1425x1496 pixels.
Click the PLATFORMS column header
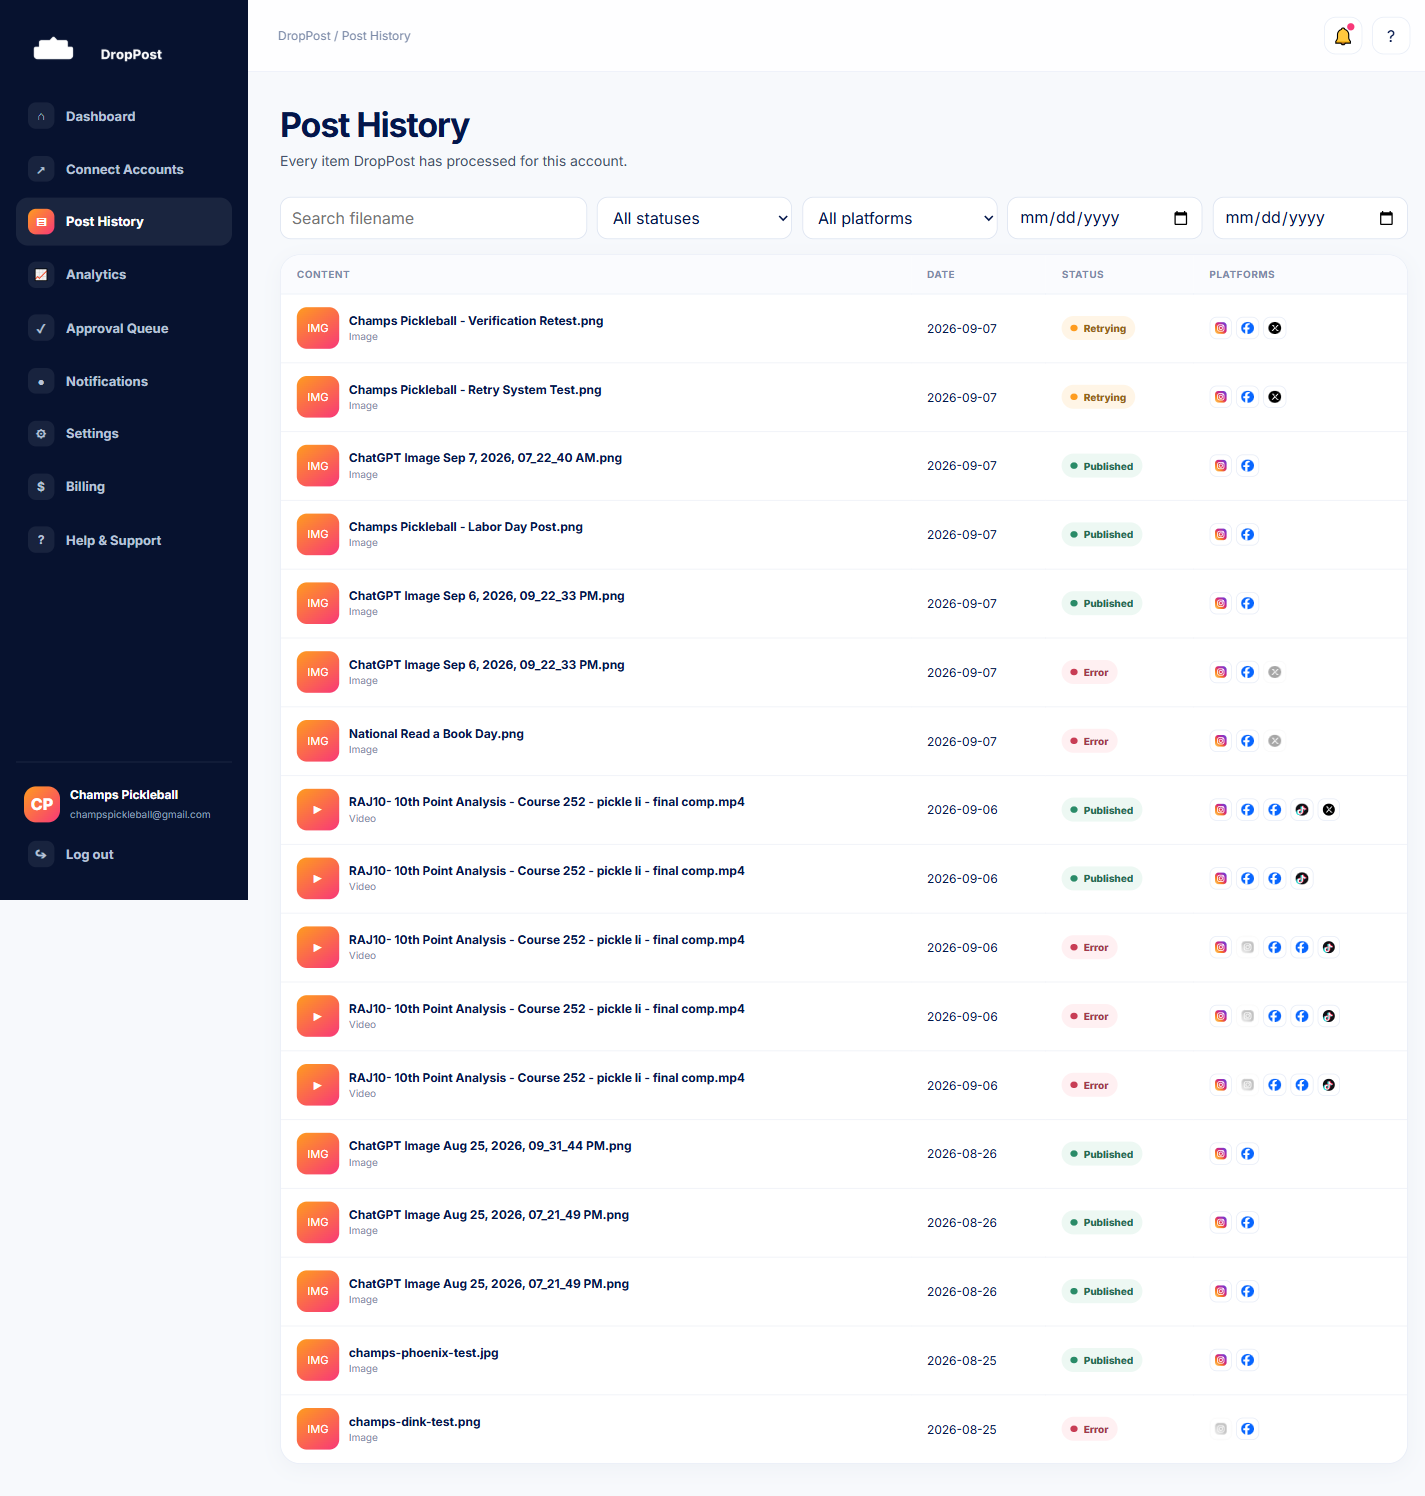tap(1242, 274)
